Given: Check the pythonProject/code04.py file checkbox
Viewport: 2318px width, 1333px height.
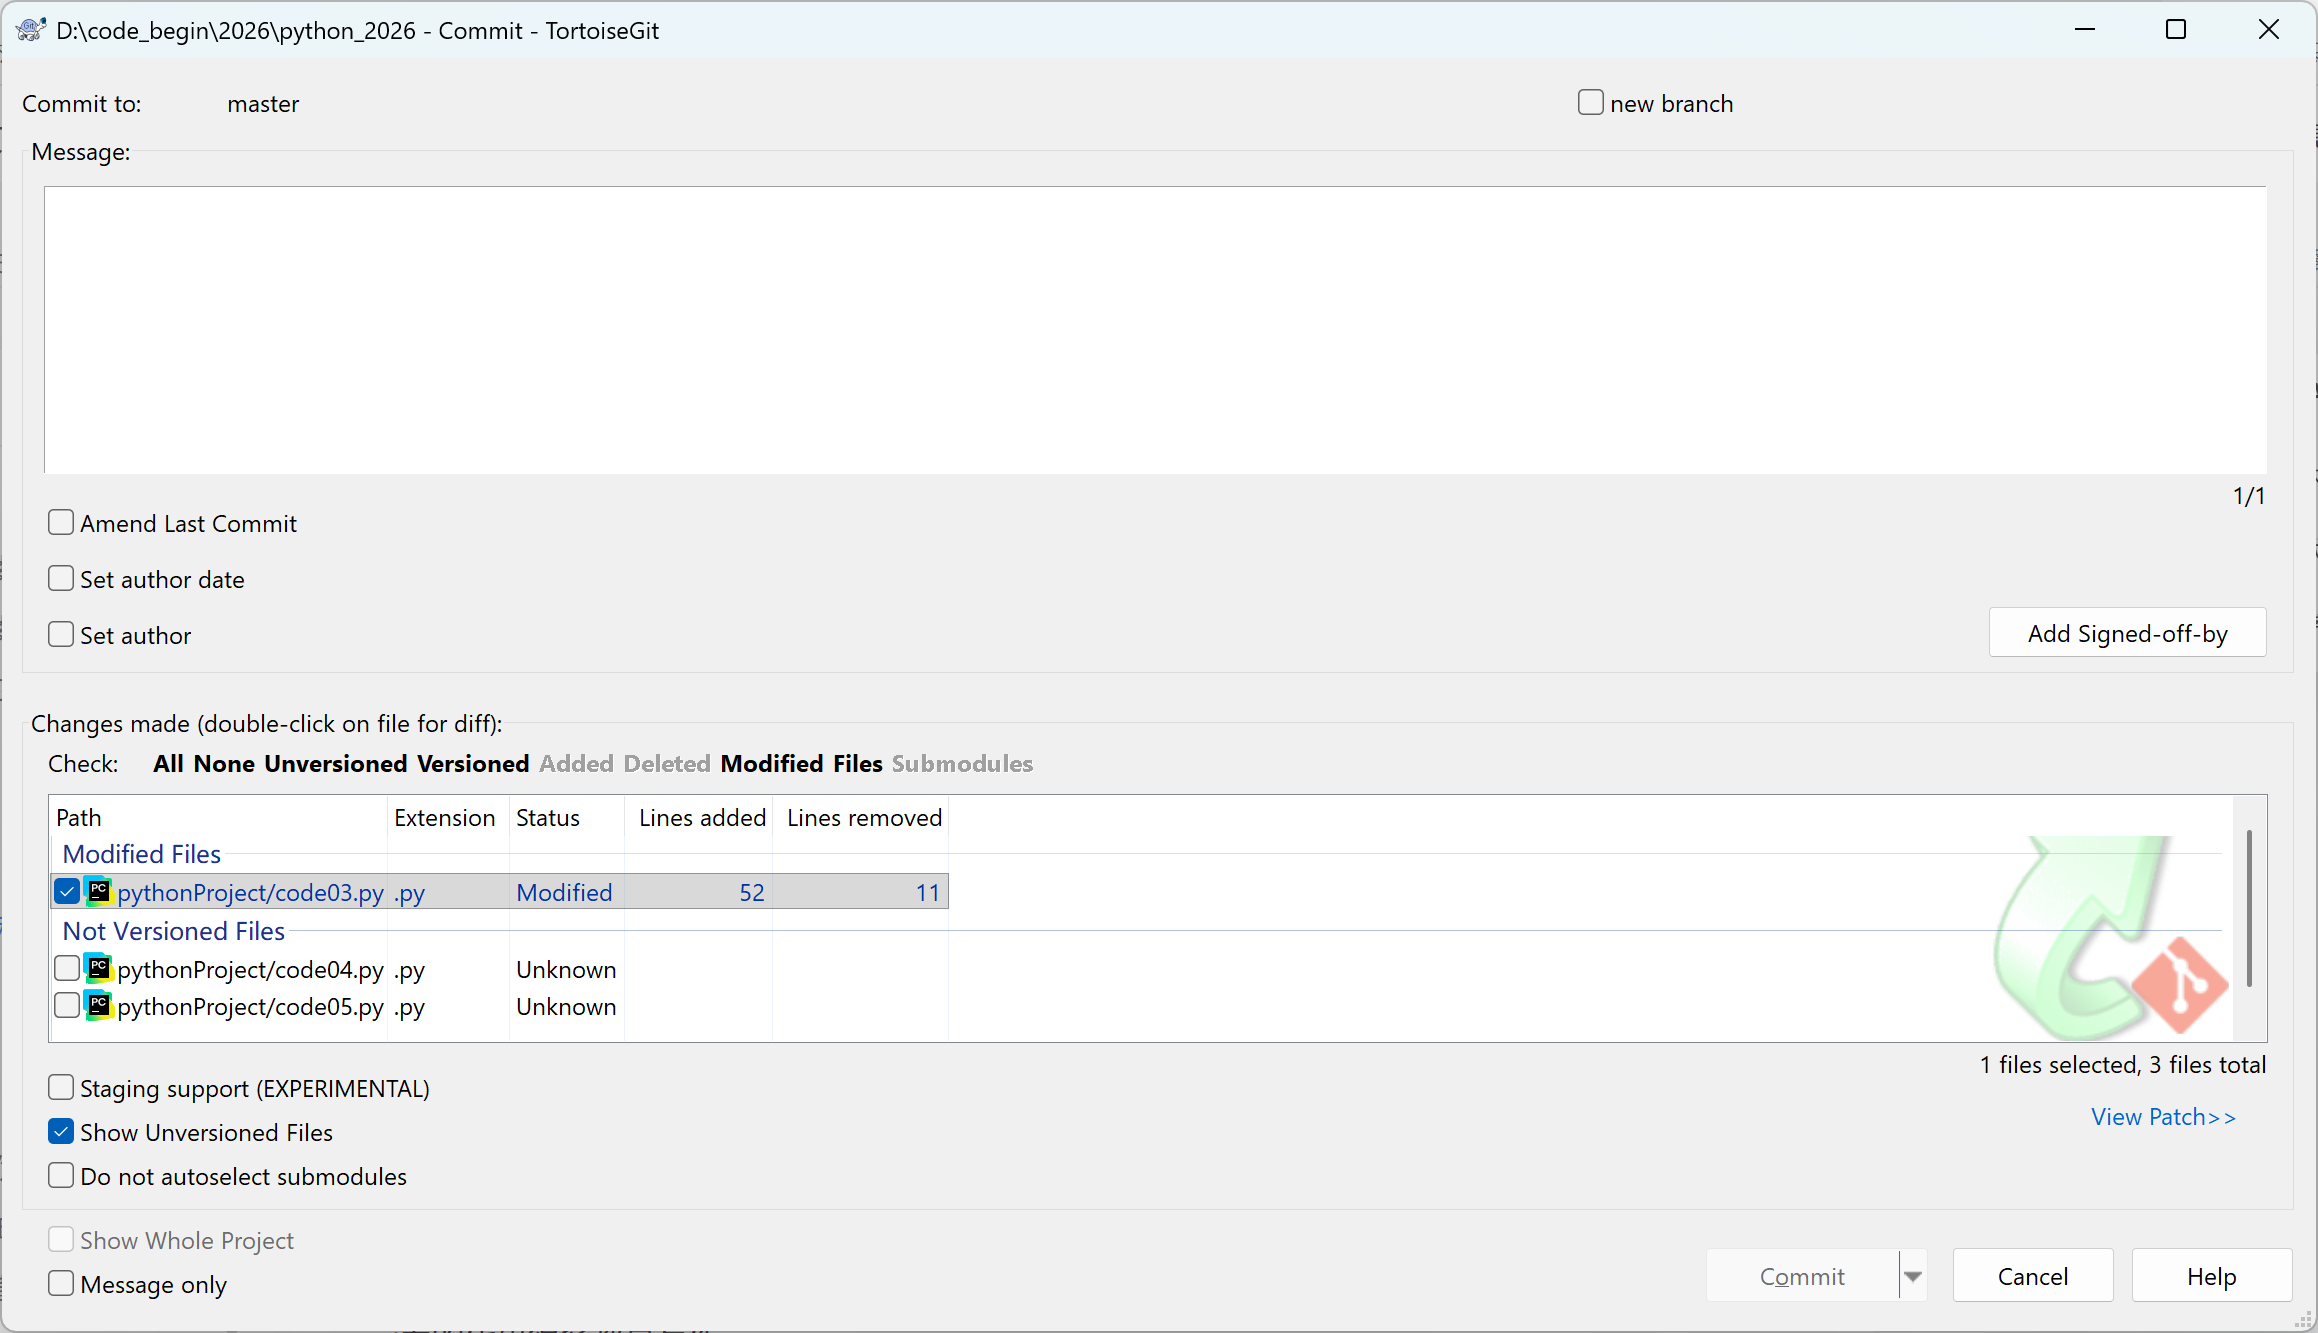Looking at the screenshot, I should point(67,968).
